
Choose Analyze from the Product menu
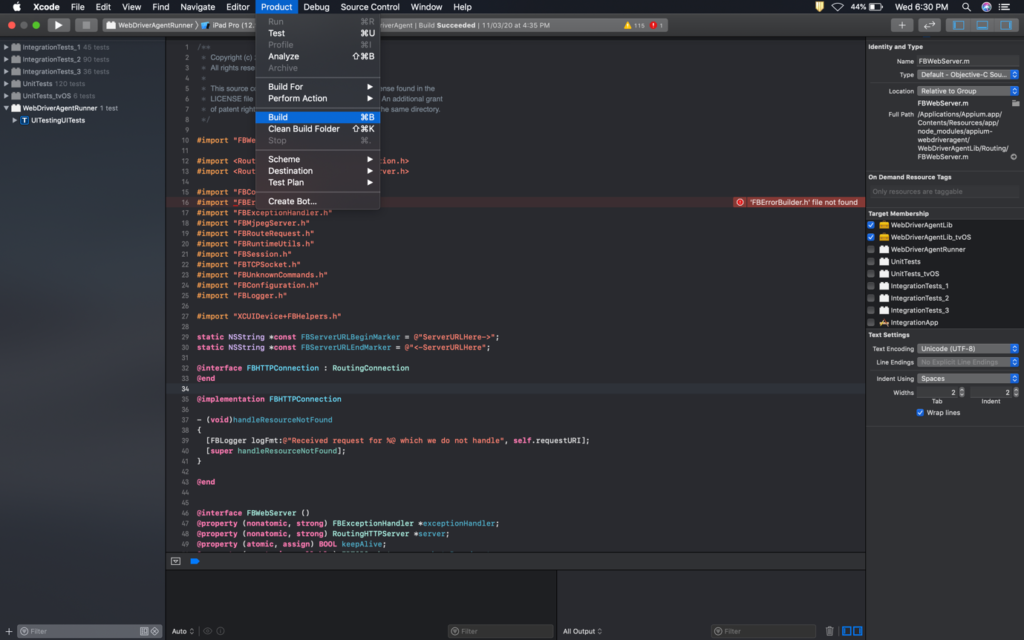pos(317,56)
